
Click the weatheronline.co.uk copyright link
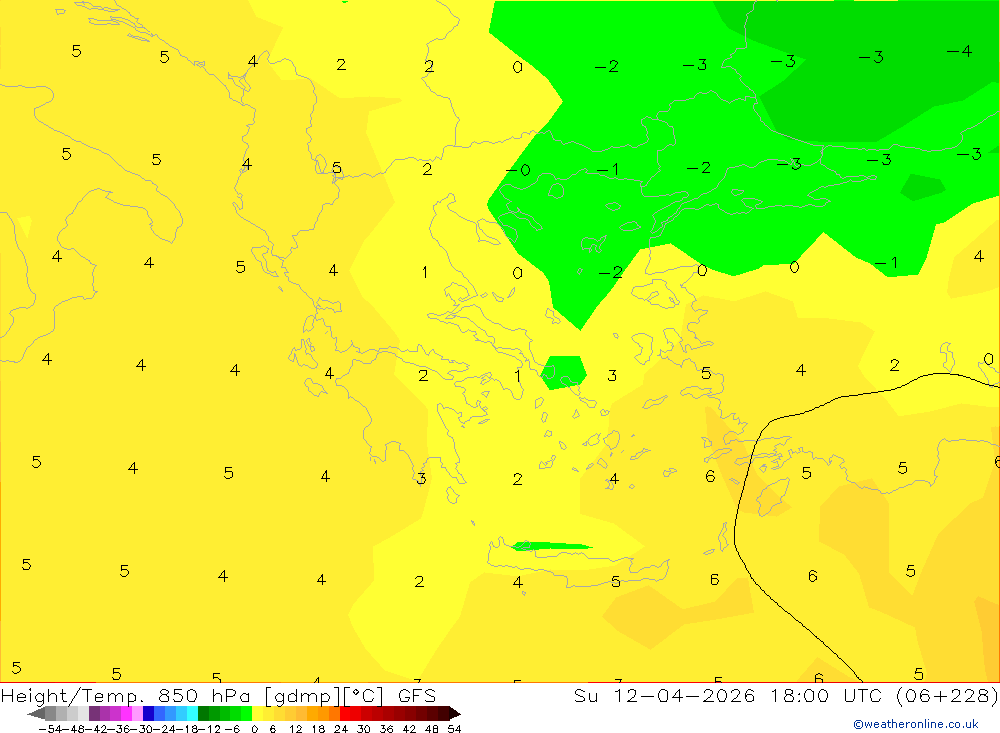tap(915, 724)
